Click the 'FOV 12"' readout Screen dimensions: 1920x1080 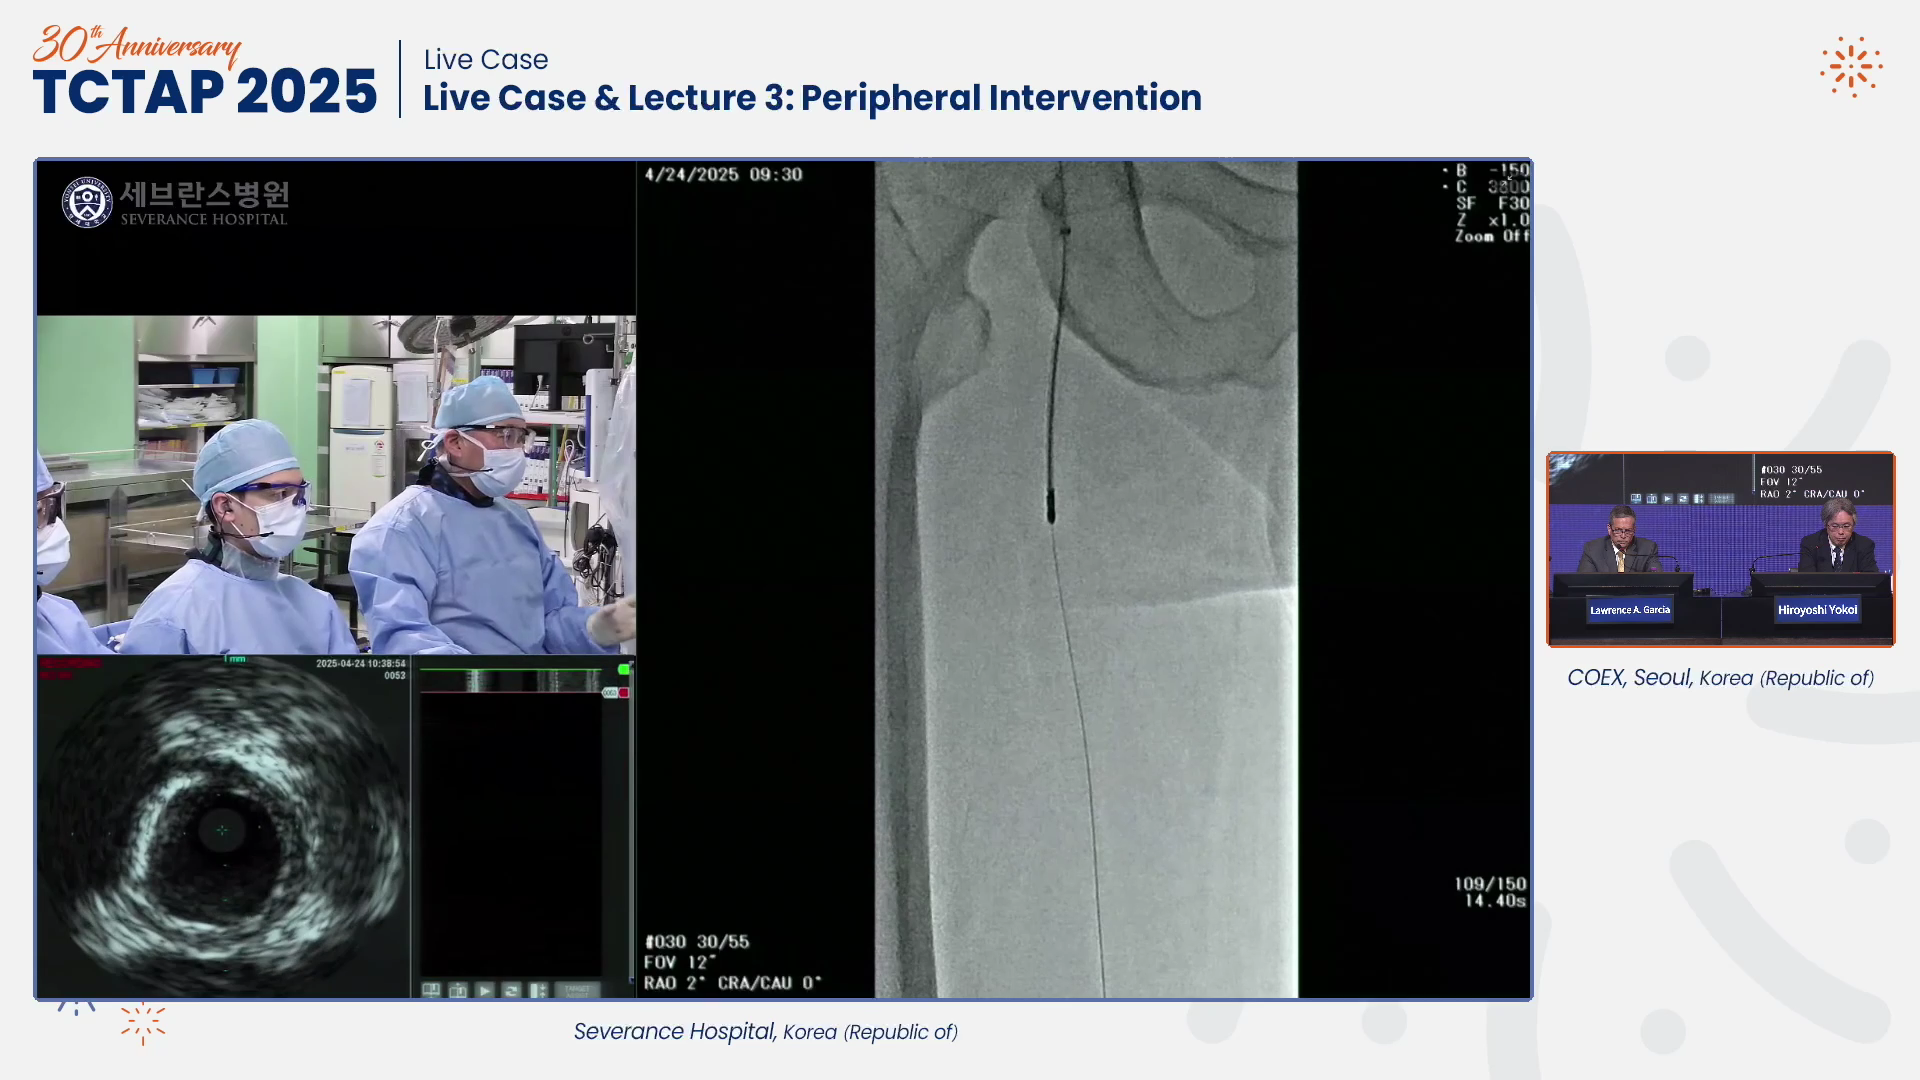(680, 962)
